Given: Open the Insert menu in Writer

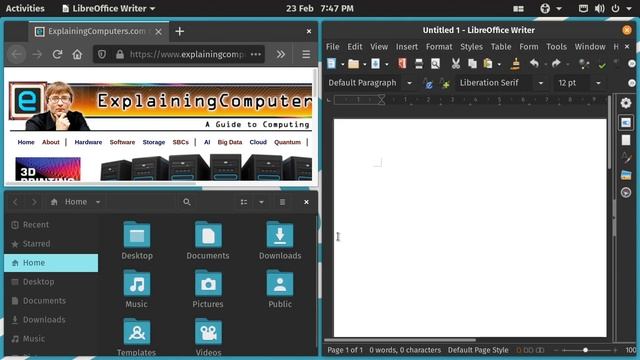Looking at the screenshot, I should tap(407, 47).
